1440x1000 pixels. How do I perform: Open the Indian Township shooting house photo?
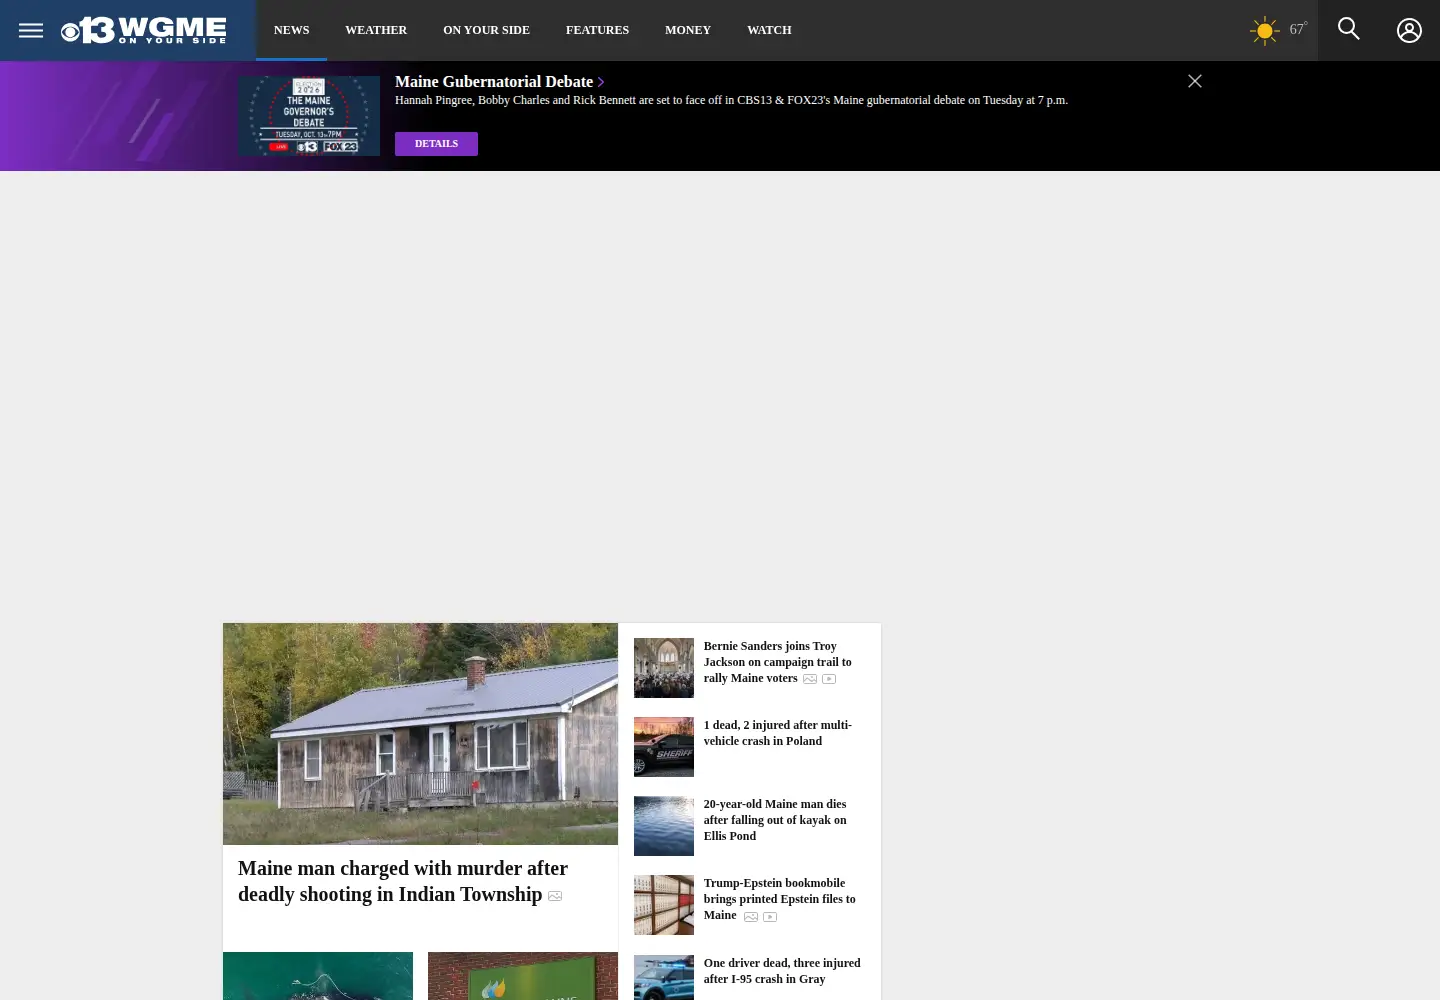tap(420, 734)
